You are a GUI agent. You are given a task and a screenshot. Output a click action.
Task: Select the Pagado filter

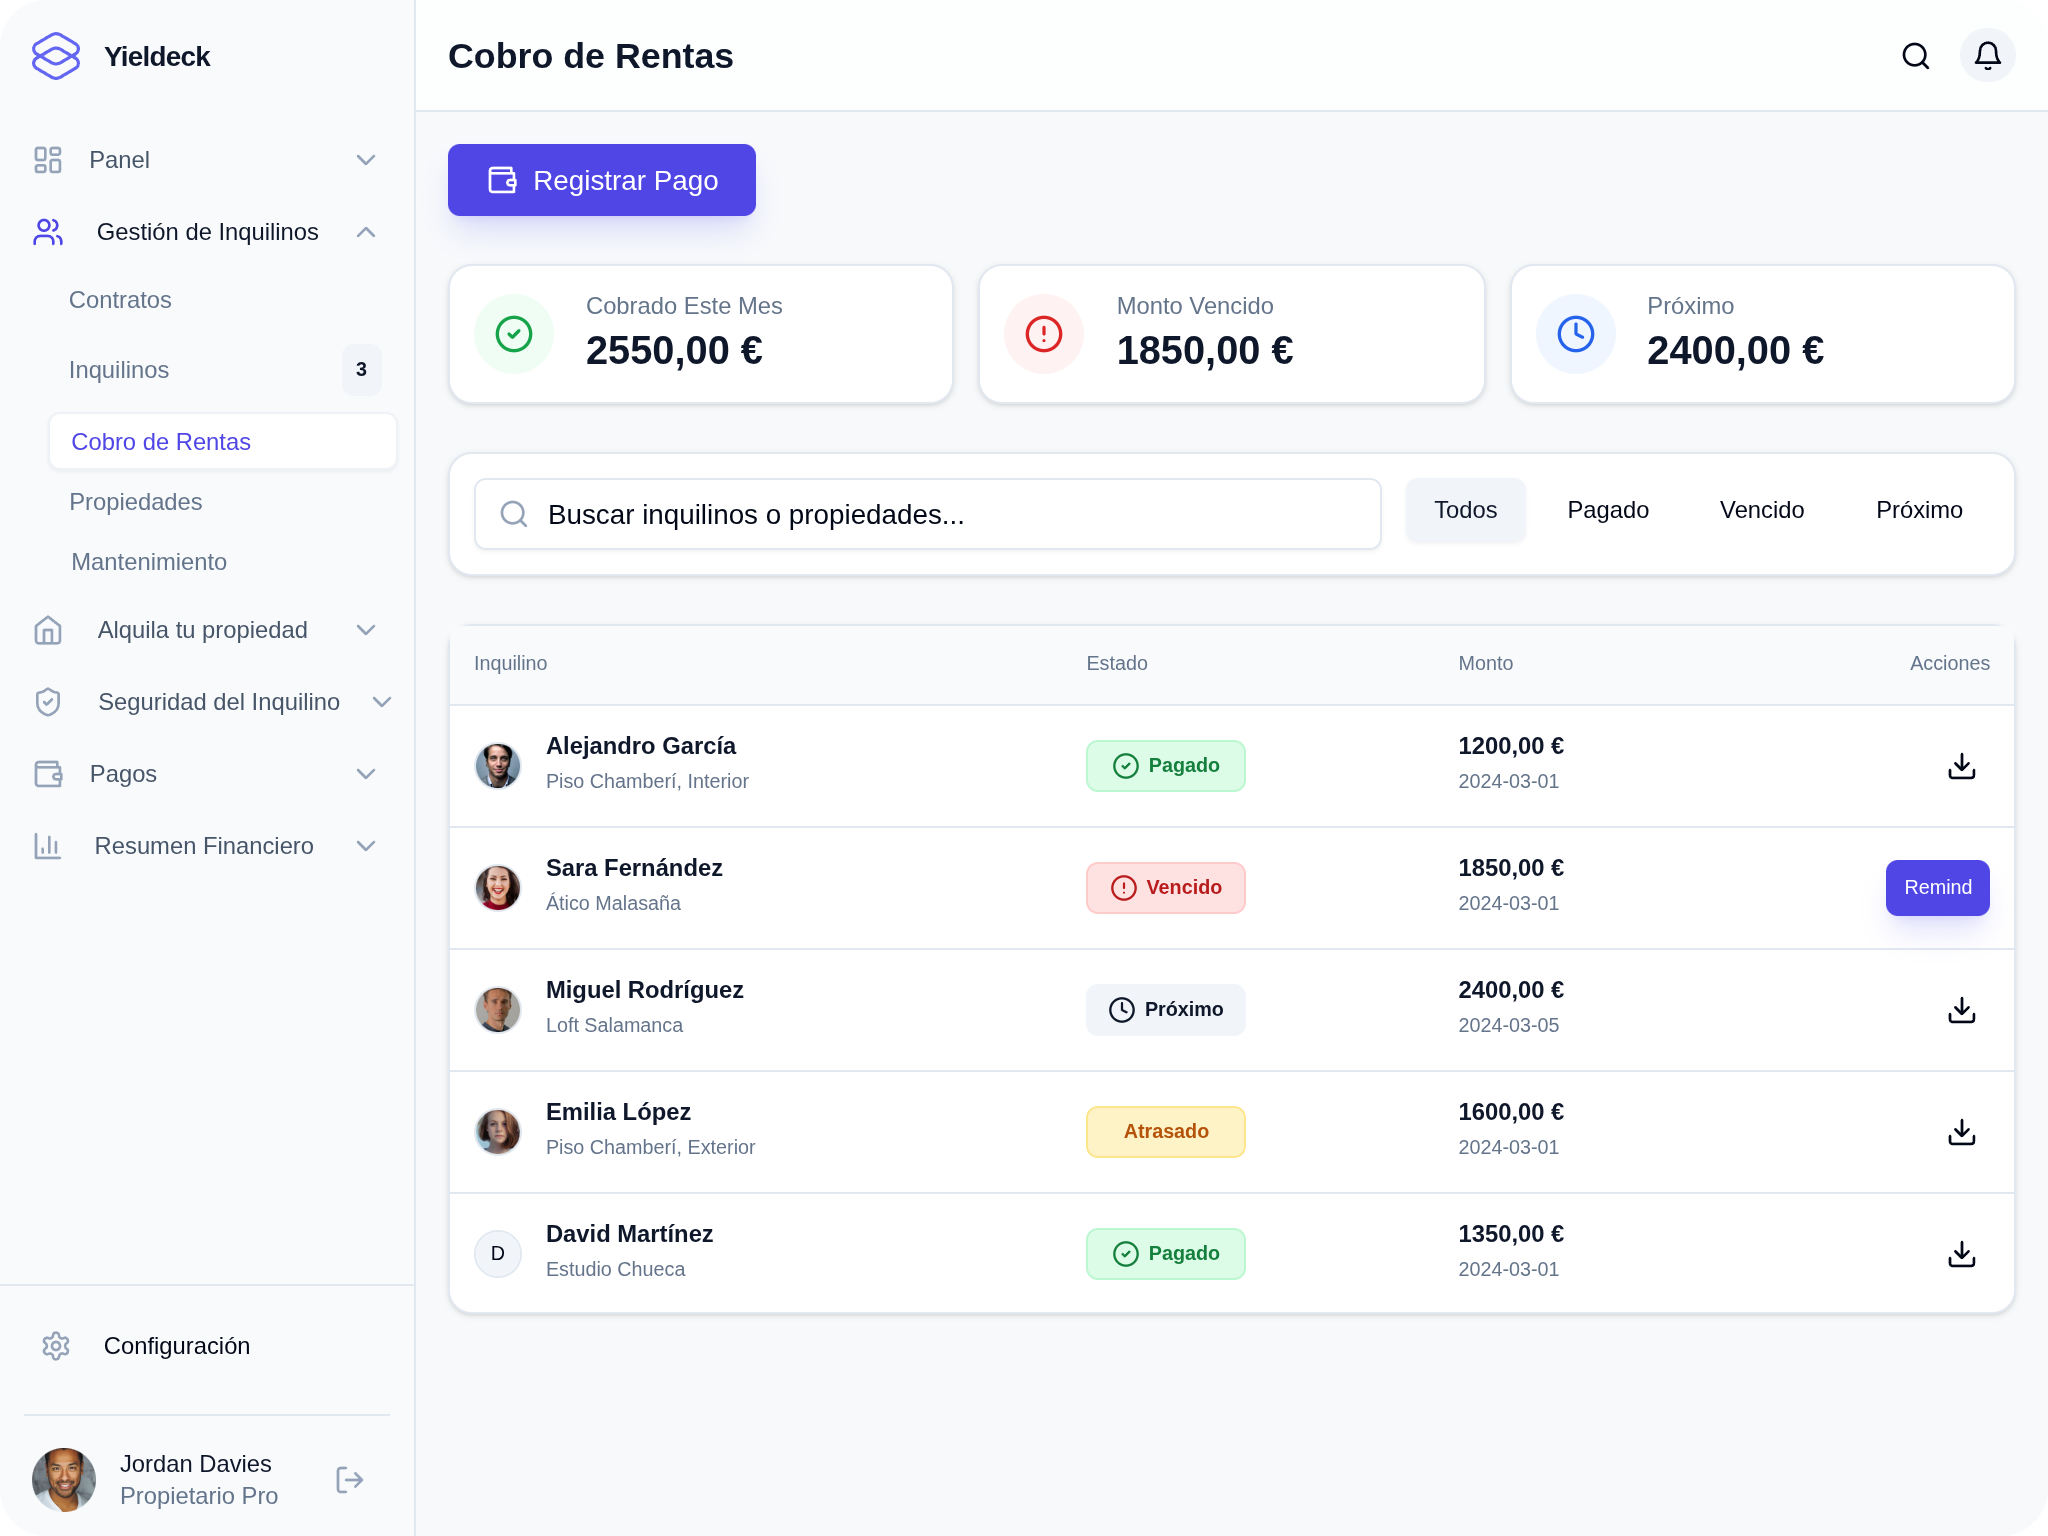point(1607,510)
